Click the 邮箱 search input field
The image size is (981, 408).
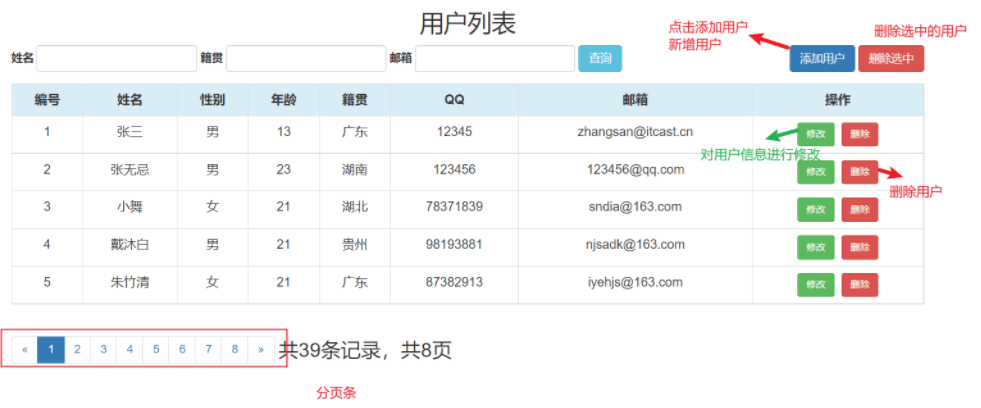(495, 58)
